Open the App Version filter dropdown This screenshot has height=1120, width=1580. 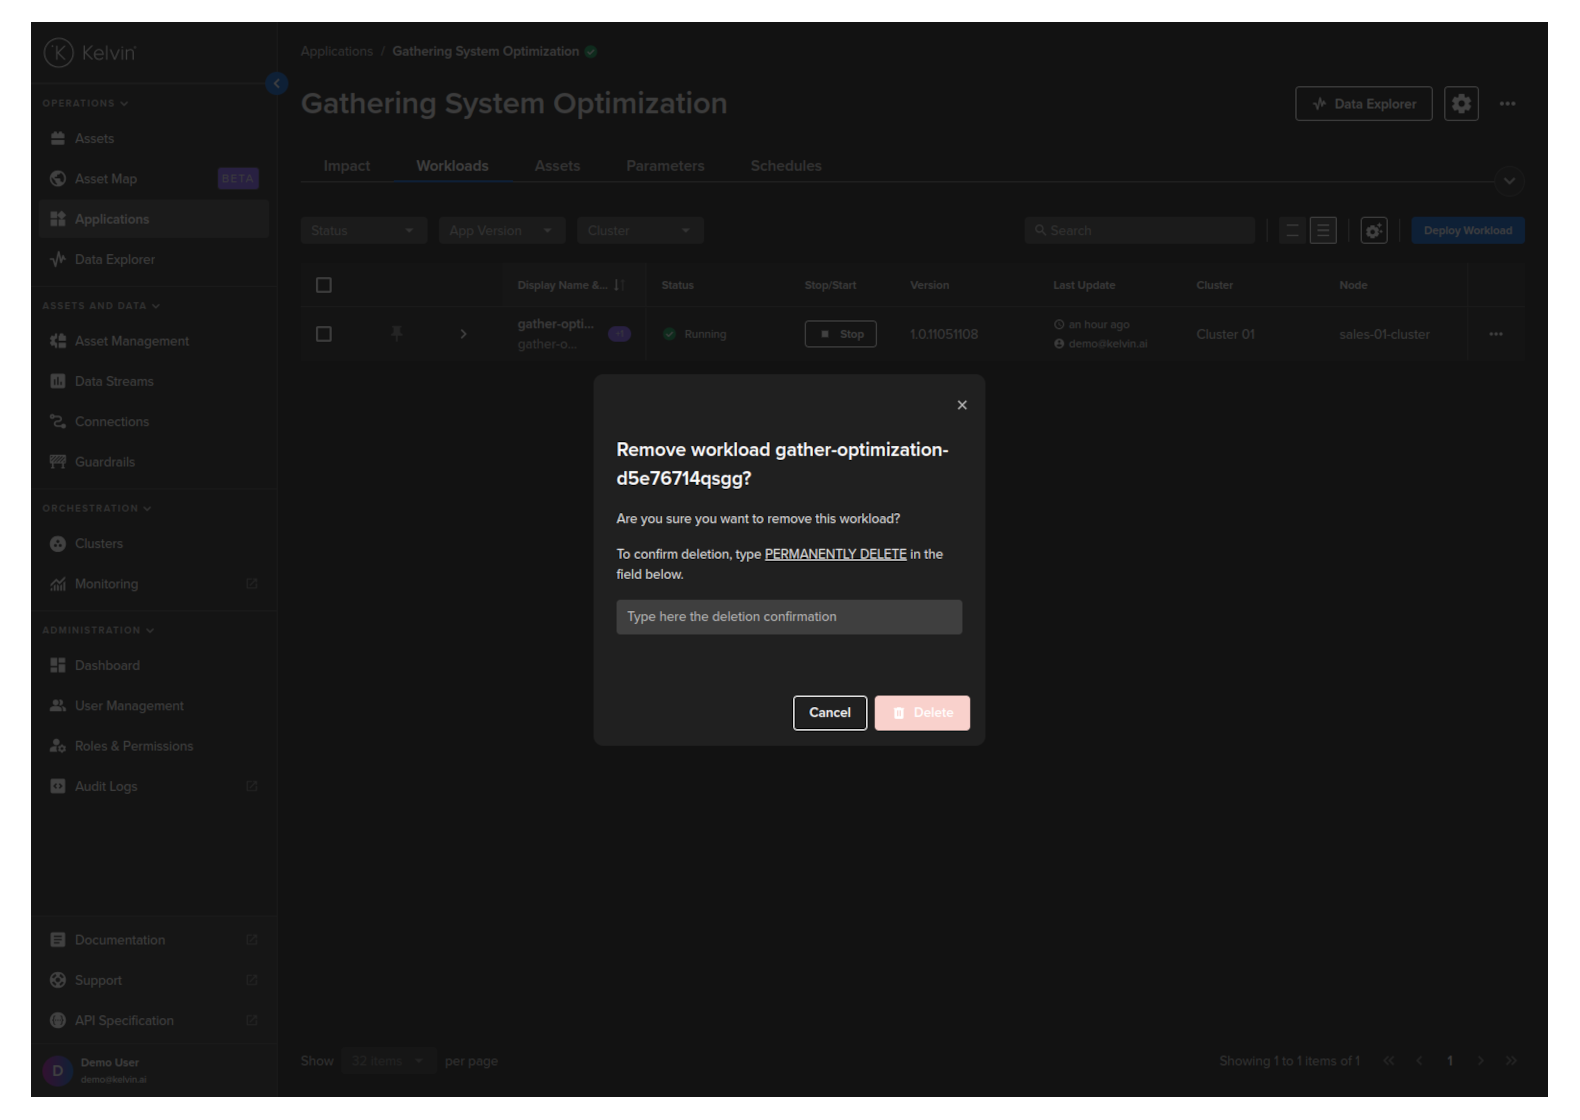501,231
